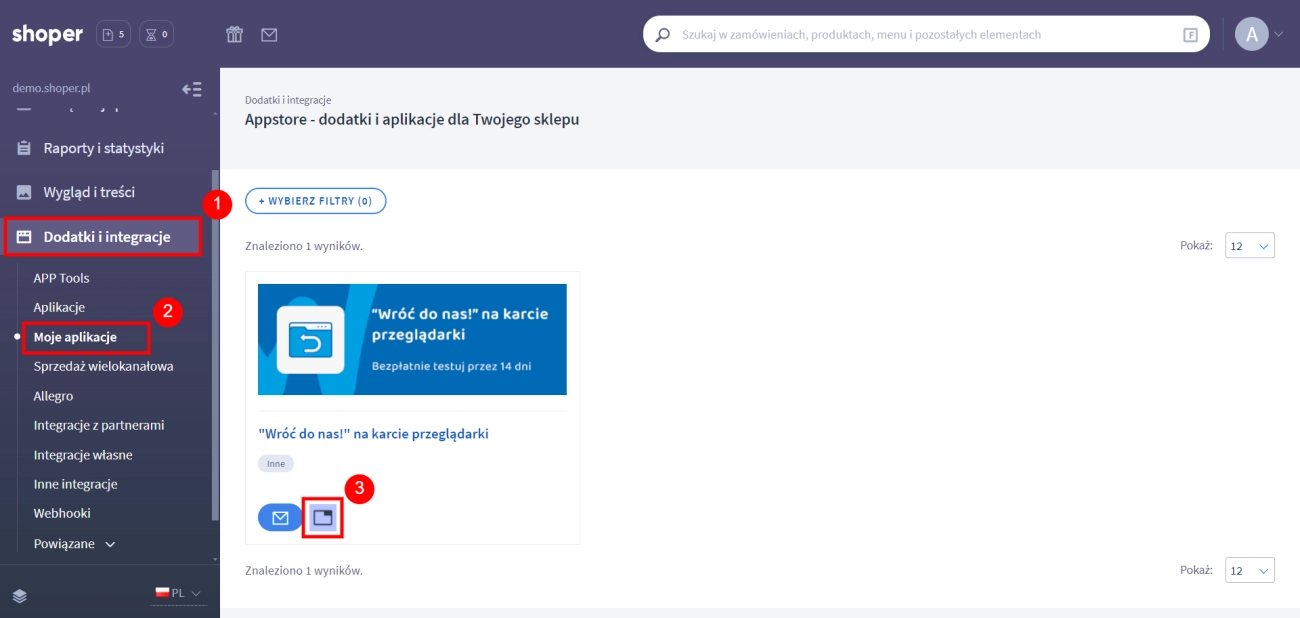Click the "Wróć do nas!" app banner thumbnail
Viewport: 1300px width, 618px height.
(412, 339)
